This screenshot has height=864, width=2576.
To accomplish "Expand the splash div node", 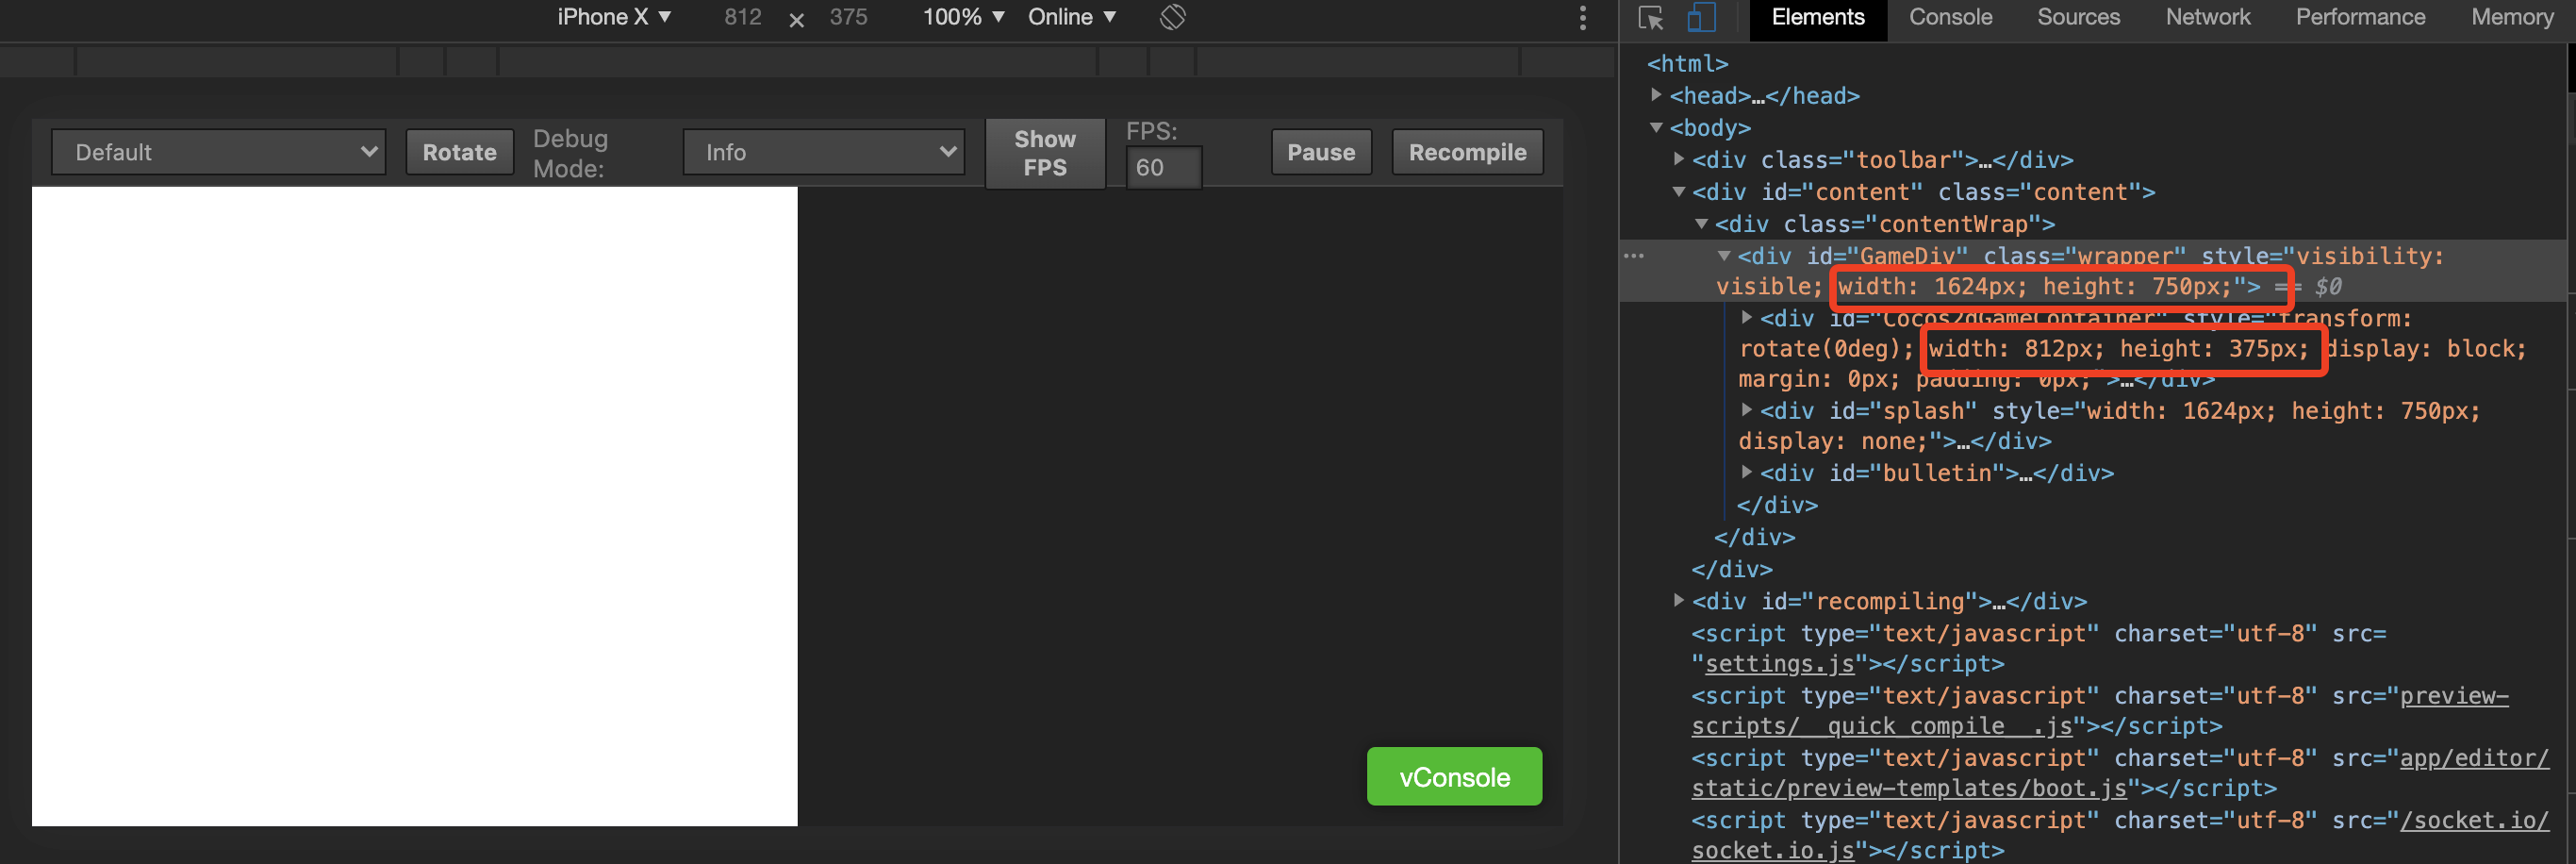I will pyautogui.click(x=1747, y=409).
